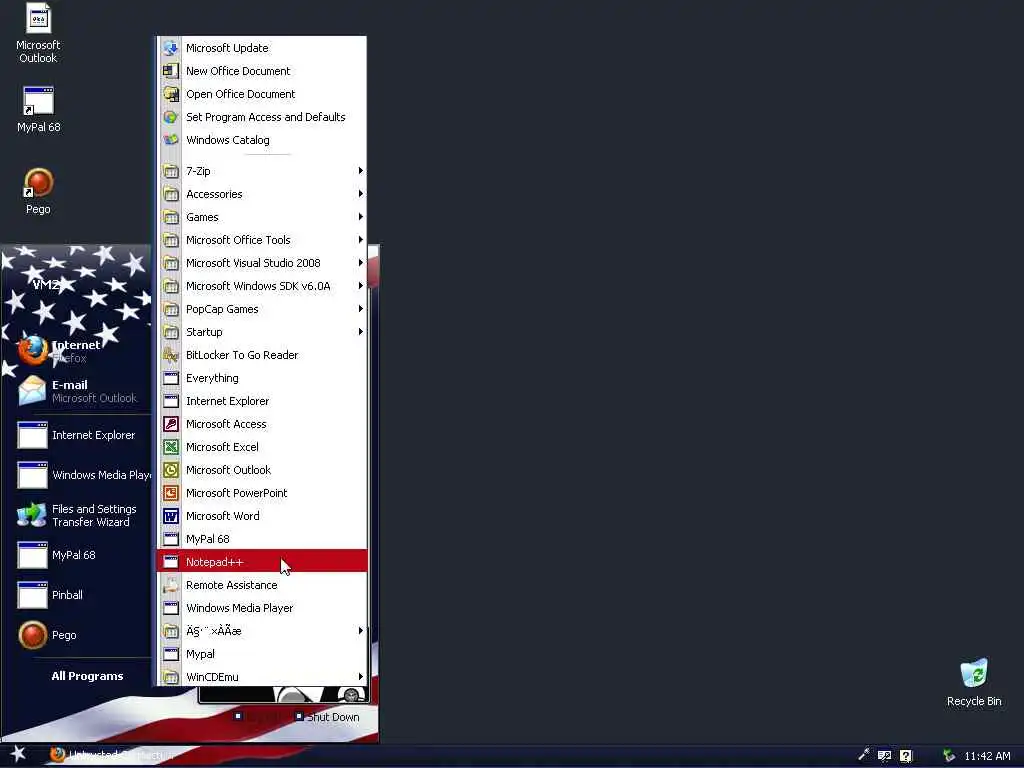The image size is (1024, 768).
Task: Click the E-mail Microsoft Outlook pinned icon
Action: coord(32,391)
